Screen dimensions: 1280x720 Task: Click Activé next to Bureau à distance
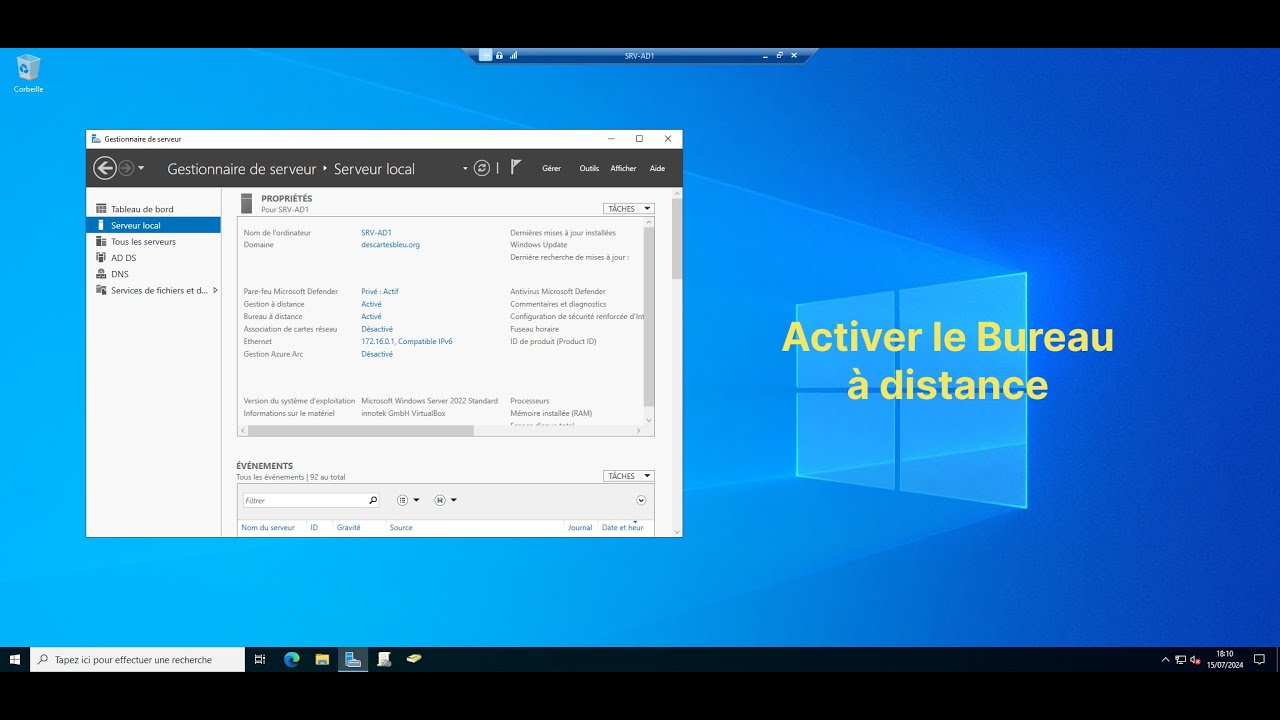point(371,316)
